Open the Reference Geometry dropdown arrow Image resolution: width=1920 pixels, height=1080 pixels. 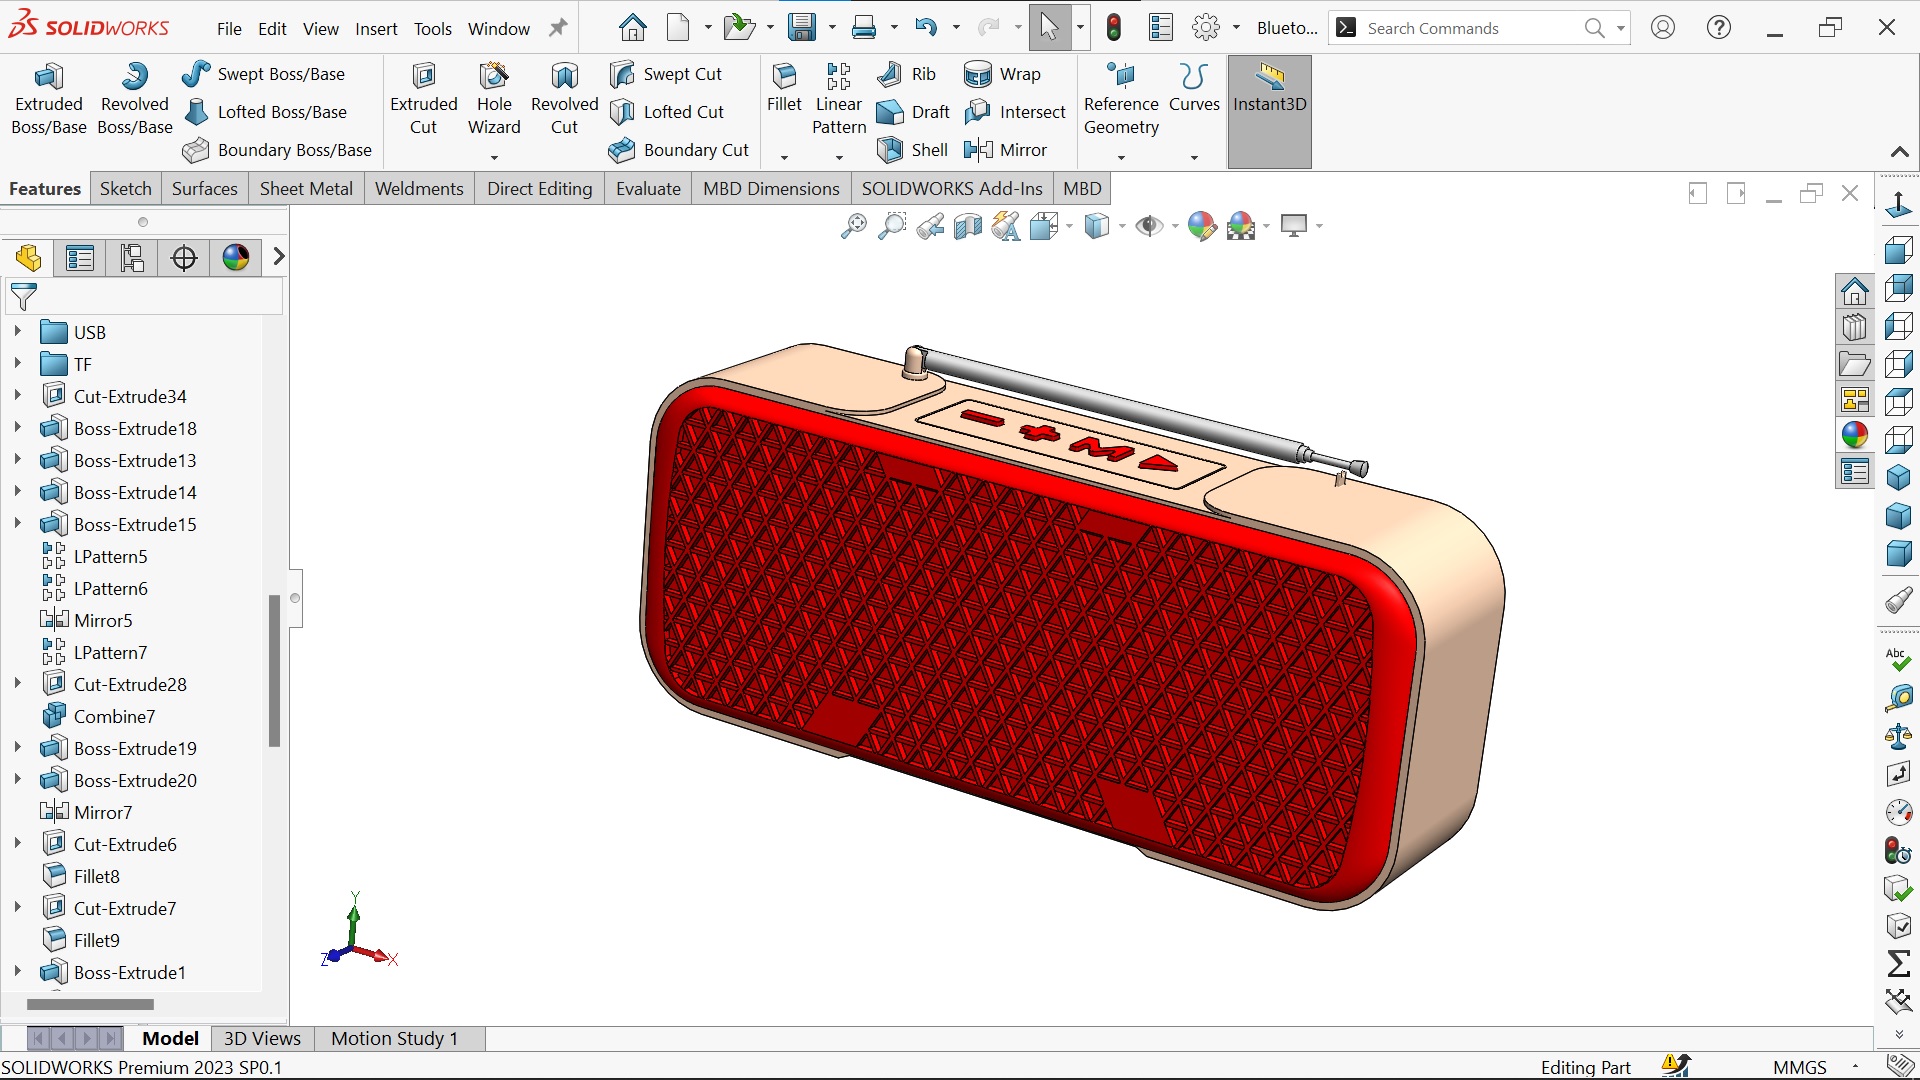click(1121, 157)
